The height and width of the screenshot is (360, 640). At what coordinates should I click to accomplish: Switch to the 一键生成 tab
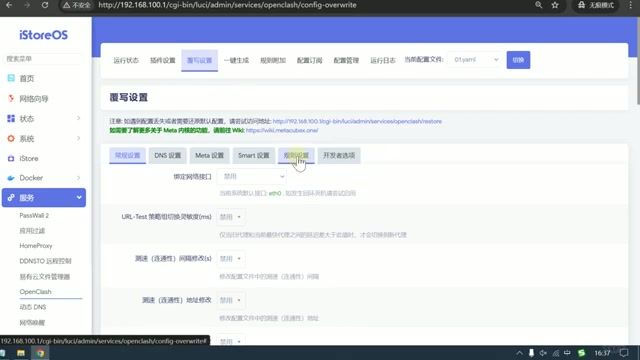236,60
